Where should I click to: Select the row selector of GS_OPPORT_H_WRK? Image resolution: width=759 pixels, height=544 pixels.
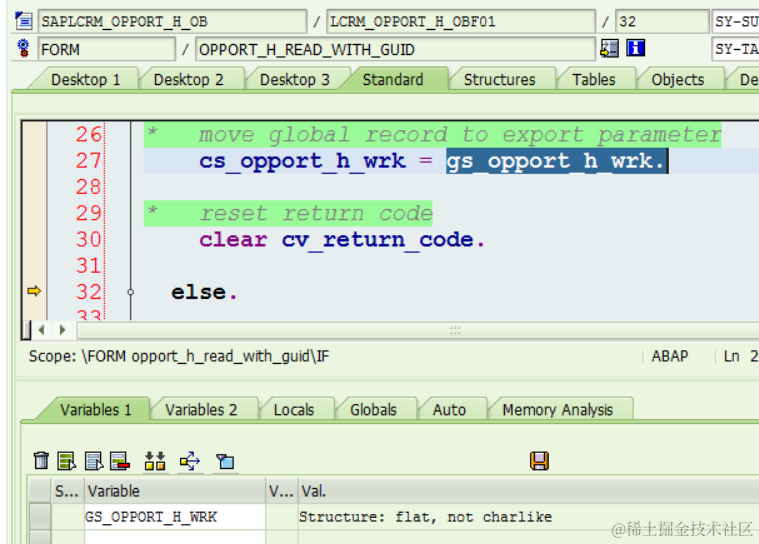coord(40,517)
